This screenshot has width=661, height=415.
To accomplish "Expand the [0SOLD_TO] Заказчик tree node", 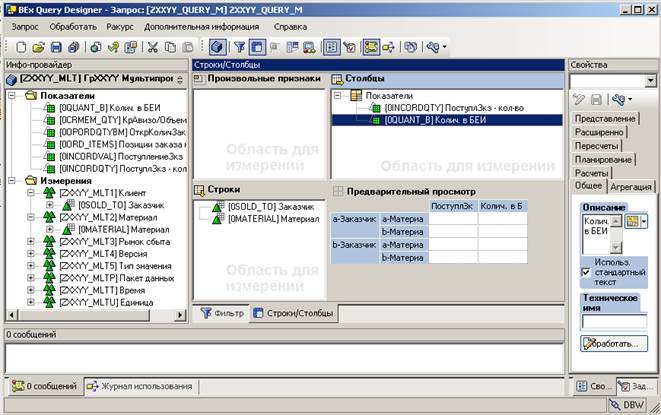I will [x=50, y=205].
